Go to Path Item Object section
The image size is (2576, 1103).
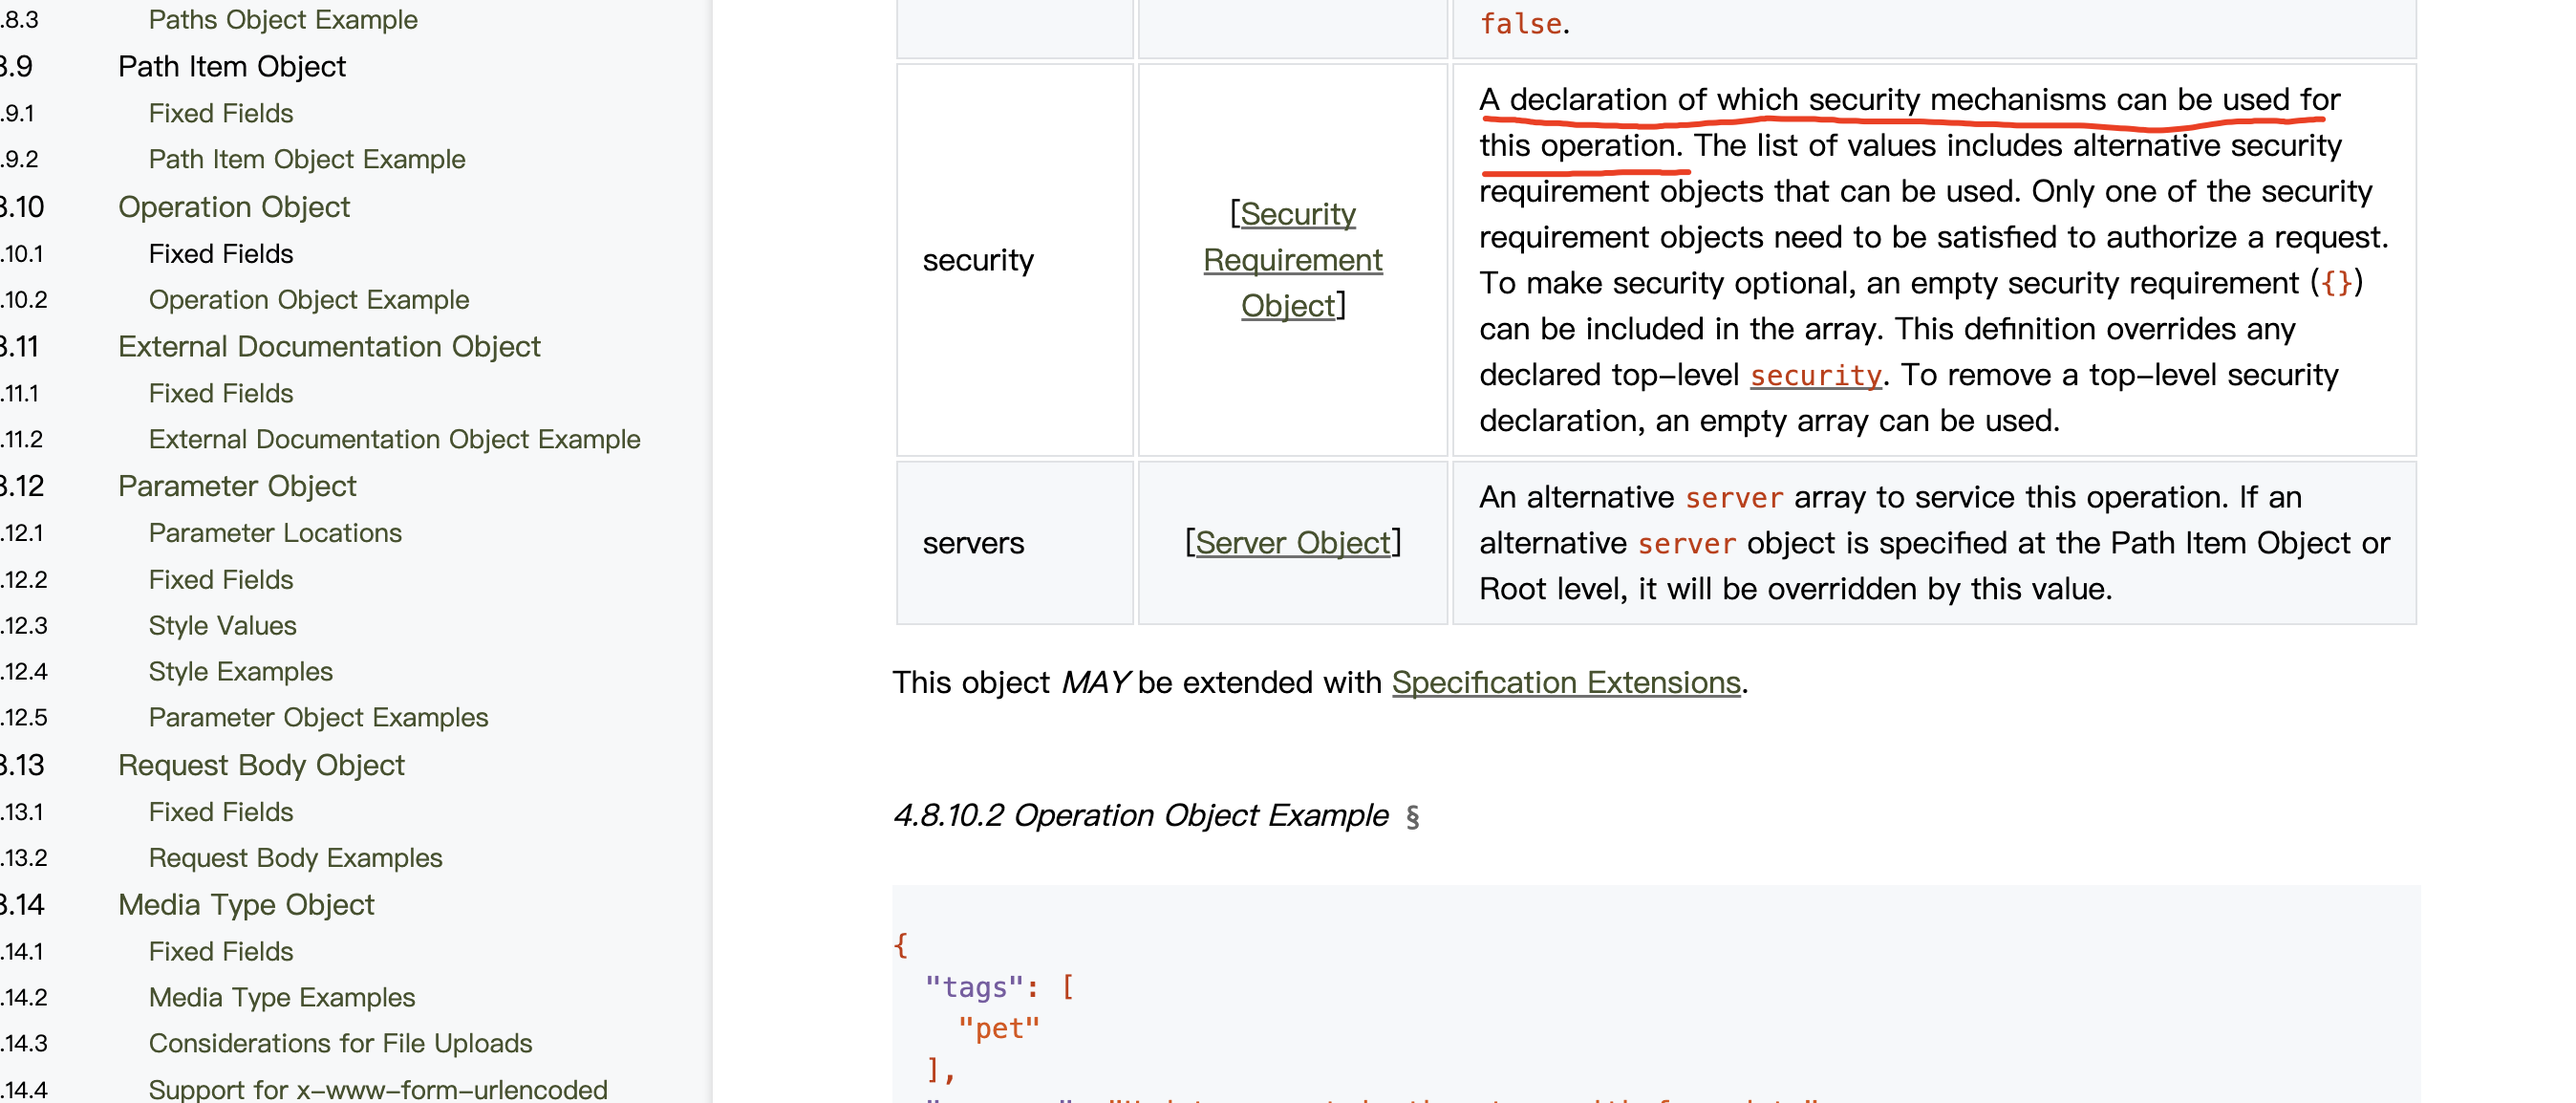tap(232, 66)
